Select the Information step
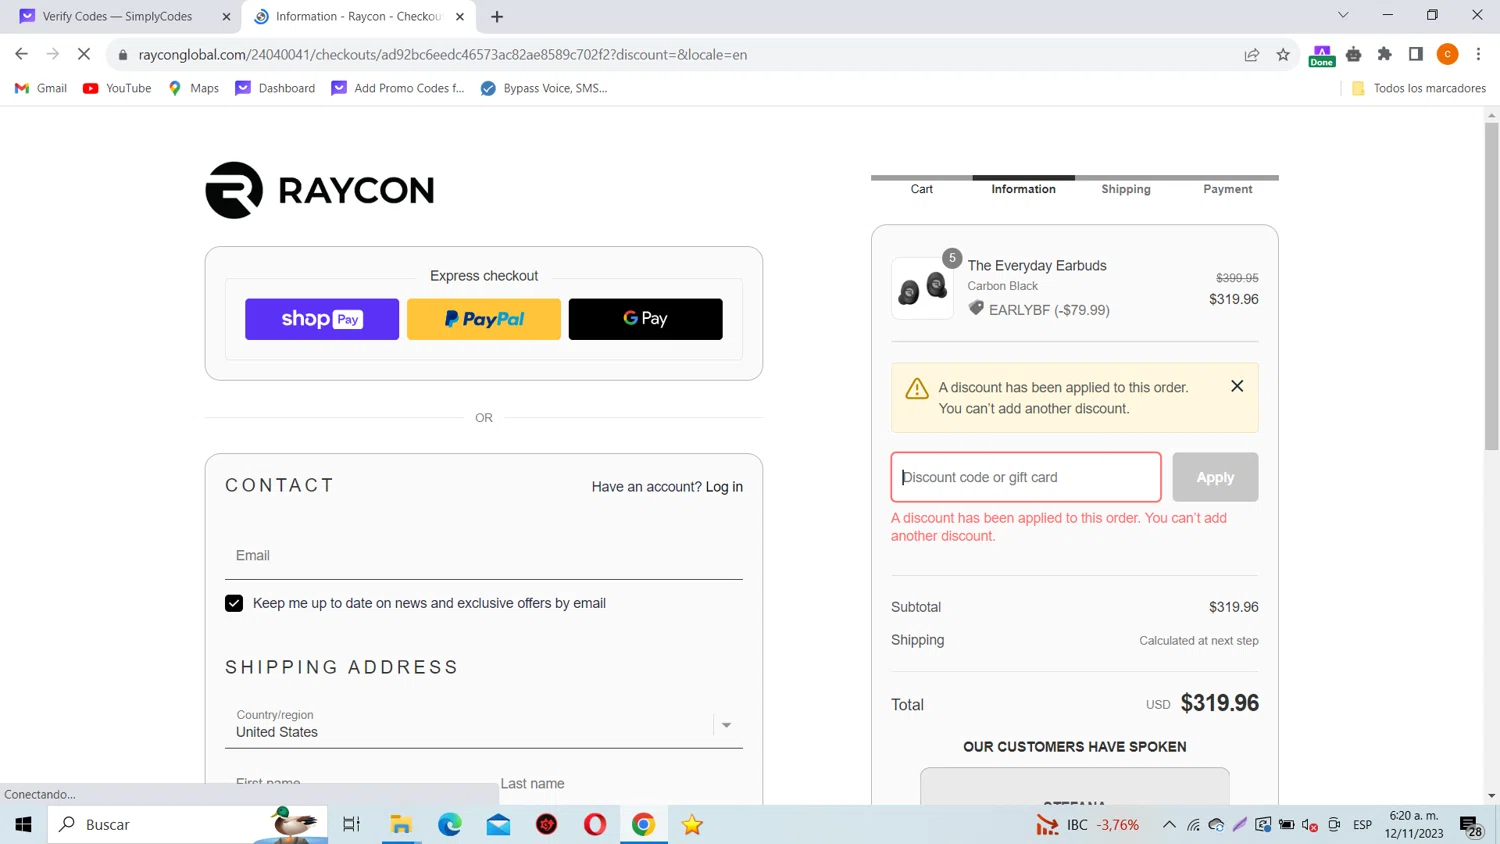Viewport: 1500px width, 844px height. [1023, 189]
